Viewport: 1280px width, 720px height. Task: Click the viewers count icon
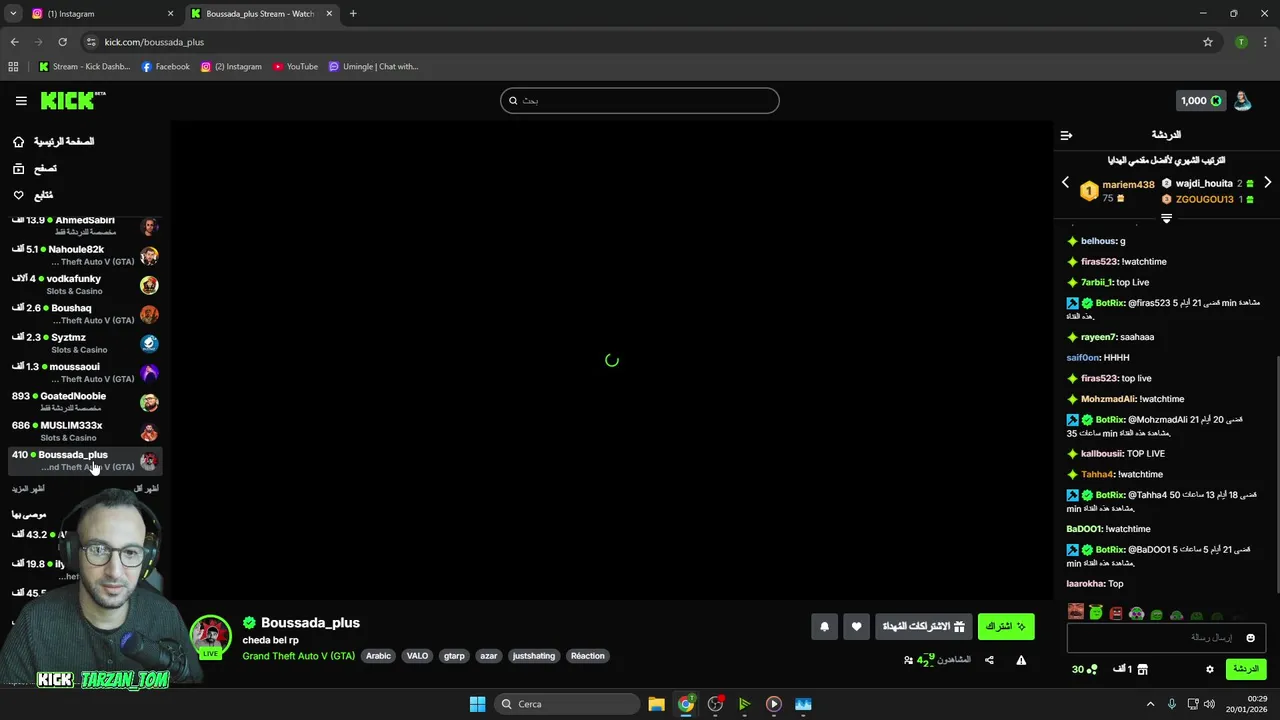pyautogui.click(x=908, y=660)
